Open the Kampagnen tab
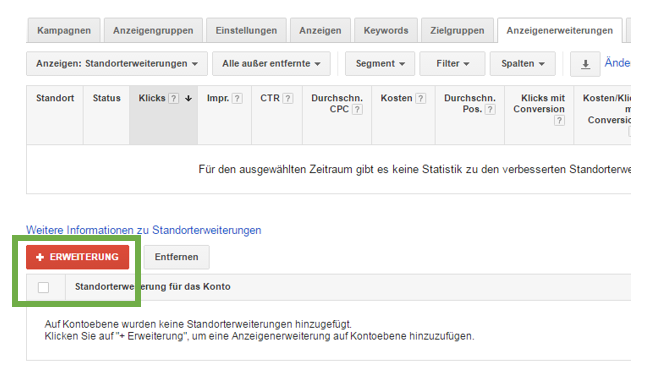This screenshot has height=386, width=656. (64, 30)
